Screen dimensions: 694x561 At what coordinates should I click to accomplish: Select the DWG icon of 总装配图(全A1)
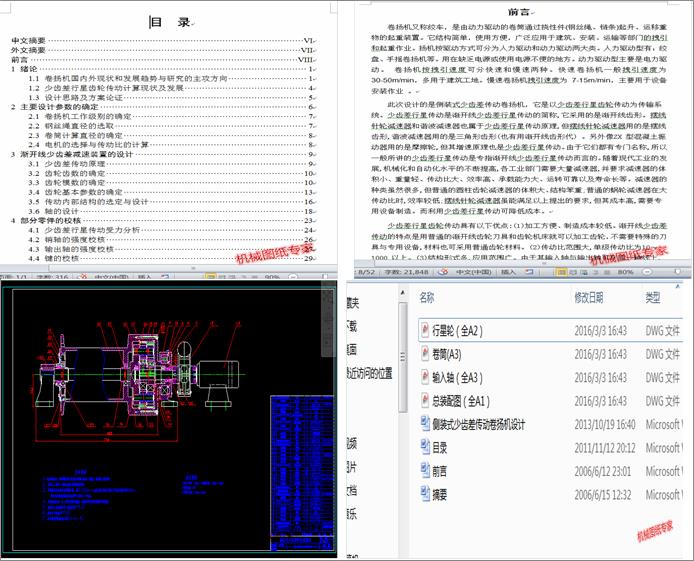(x=425, y=400)
